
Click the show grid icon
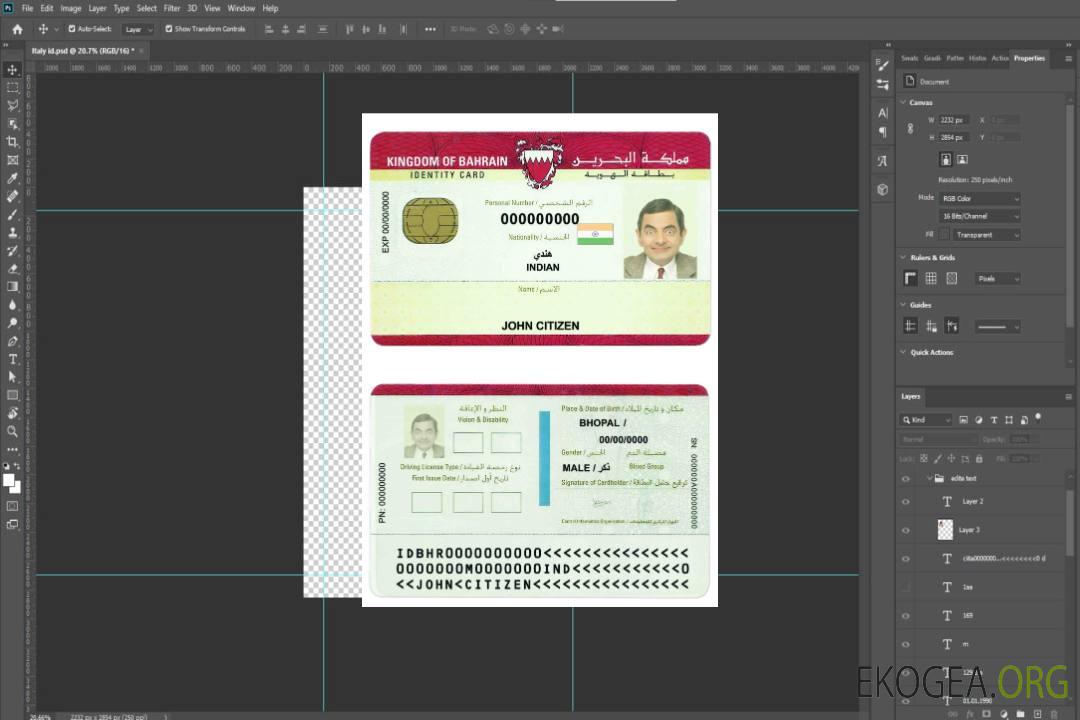coord(931,278)
